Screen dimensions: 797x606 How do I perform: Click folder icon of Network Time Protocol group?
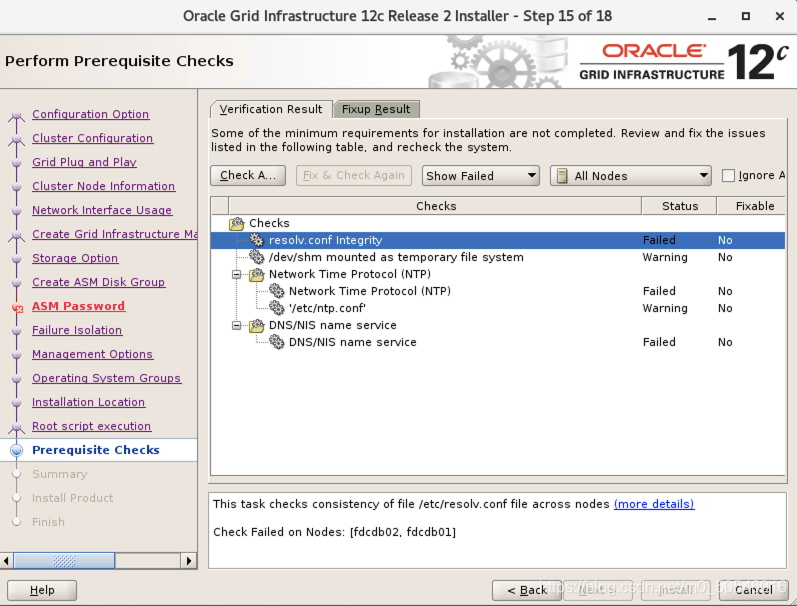click(x=257, y=275)
